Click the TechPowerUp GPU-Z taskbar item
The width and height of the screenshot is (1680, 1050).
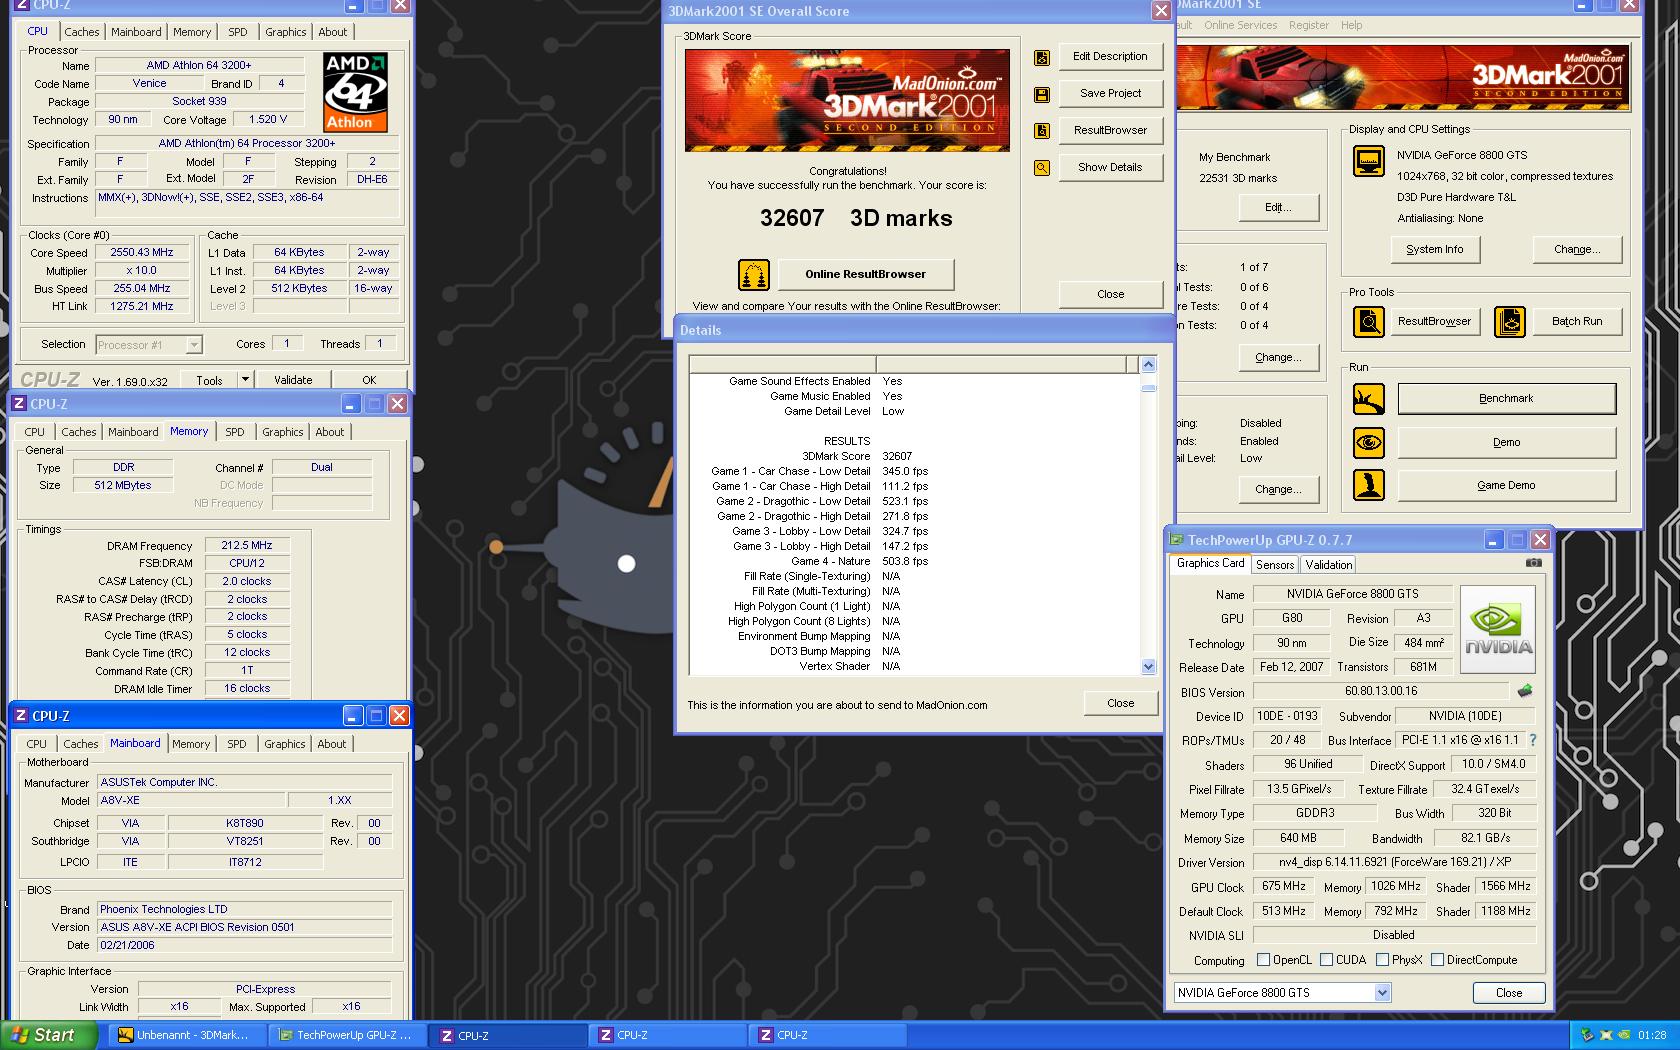[x=345, y=1035]
